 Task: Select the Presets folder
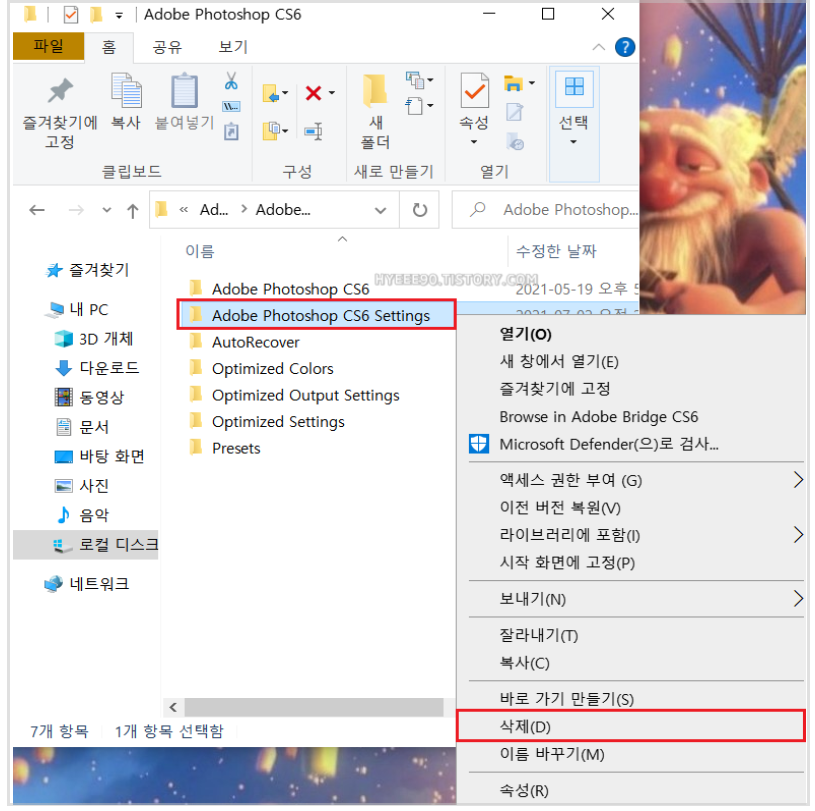(225, 448)
